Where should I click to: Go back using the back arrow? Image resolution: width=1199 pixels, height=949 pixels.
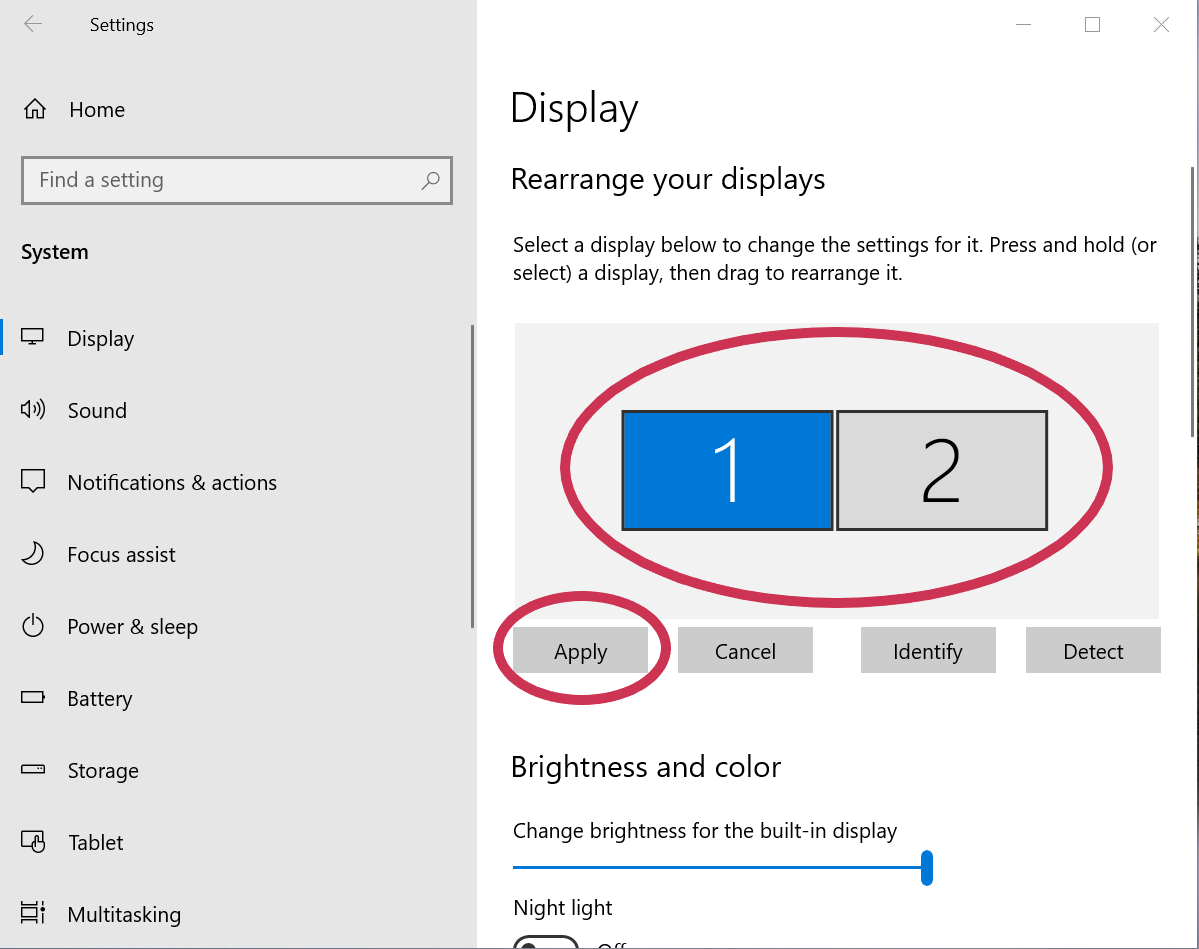33,24
